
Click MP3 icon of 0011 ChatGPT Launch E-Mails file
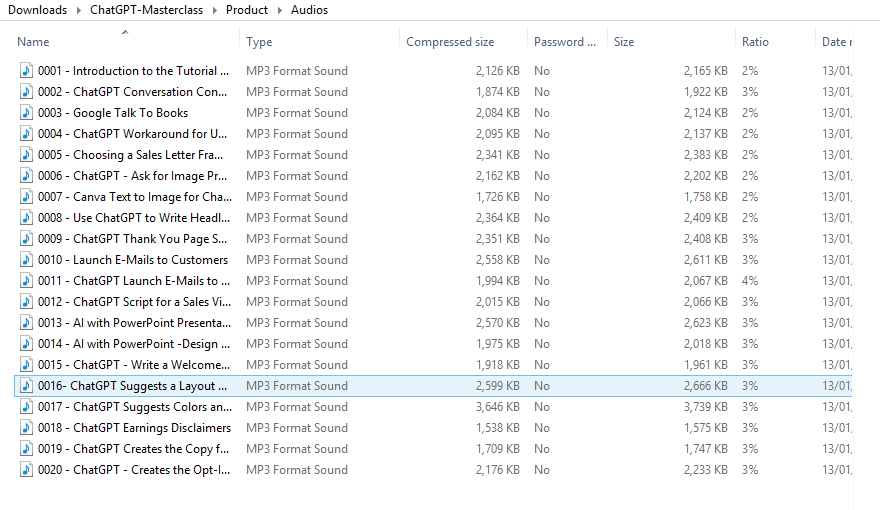point(26,281)
